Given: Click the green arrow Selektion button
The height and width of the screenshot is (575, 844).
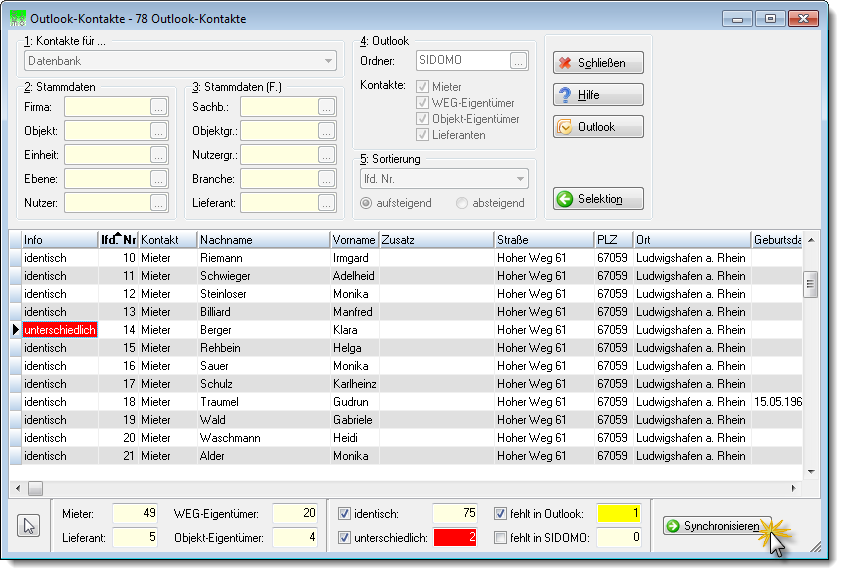Looking at the screenshot, I should [x=598, y=199].
